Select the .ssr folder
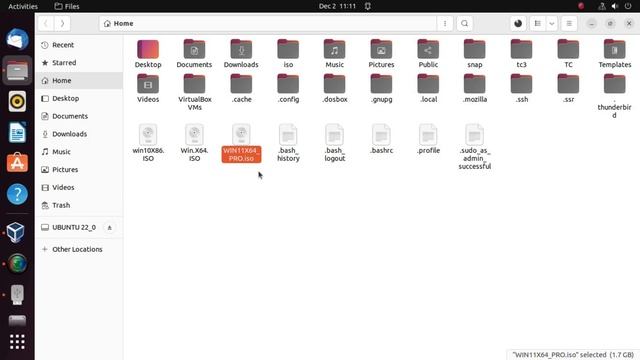640x360 pixels. point(568,84)
